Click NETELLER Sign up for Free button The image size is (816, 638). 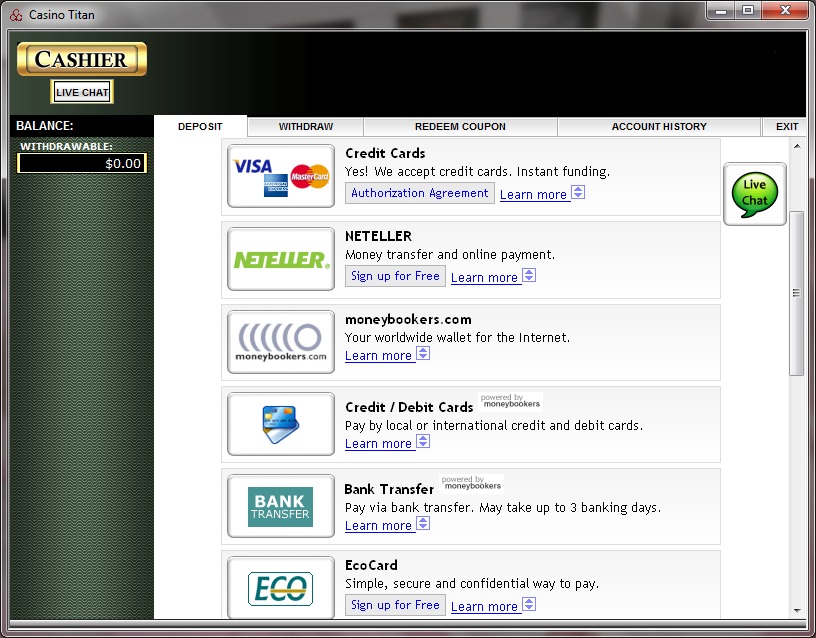point(395,276)
